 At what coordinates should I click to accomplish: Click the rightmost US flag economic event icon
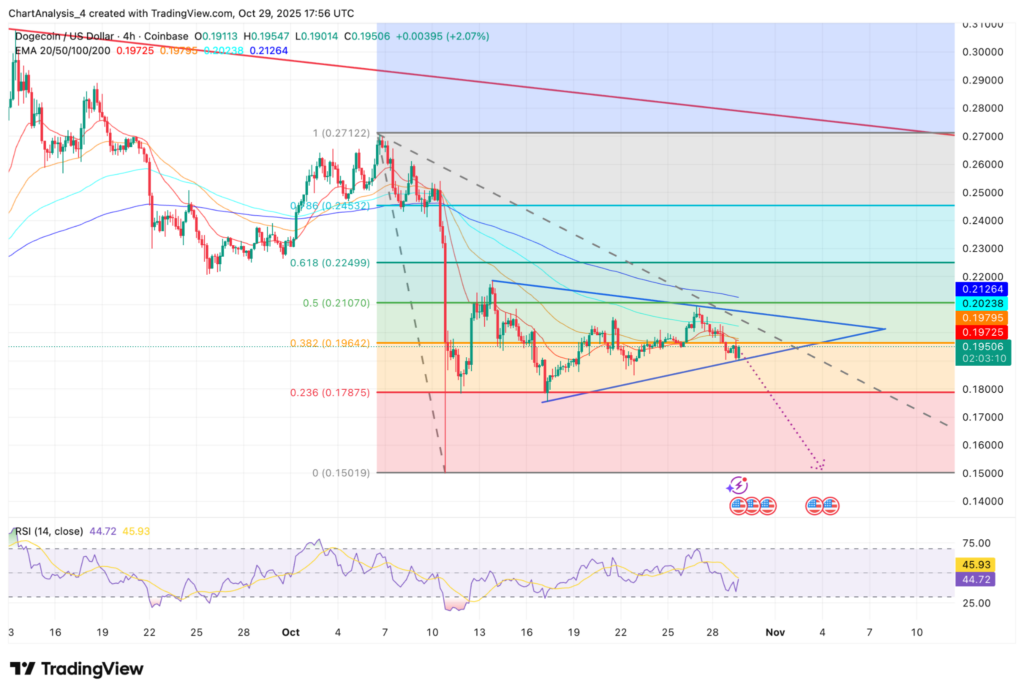click(x=829, y=505)
